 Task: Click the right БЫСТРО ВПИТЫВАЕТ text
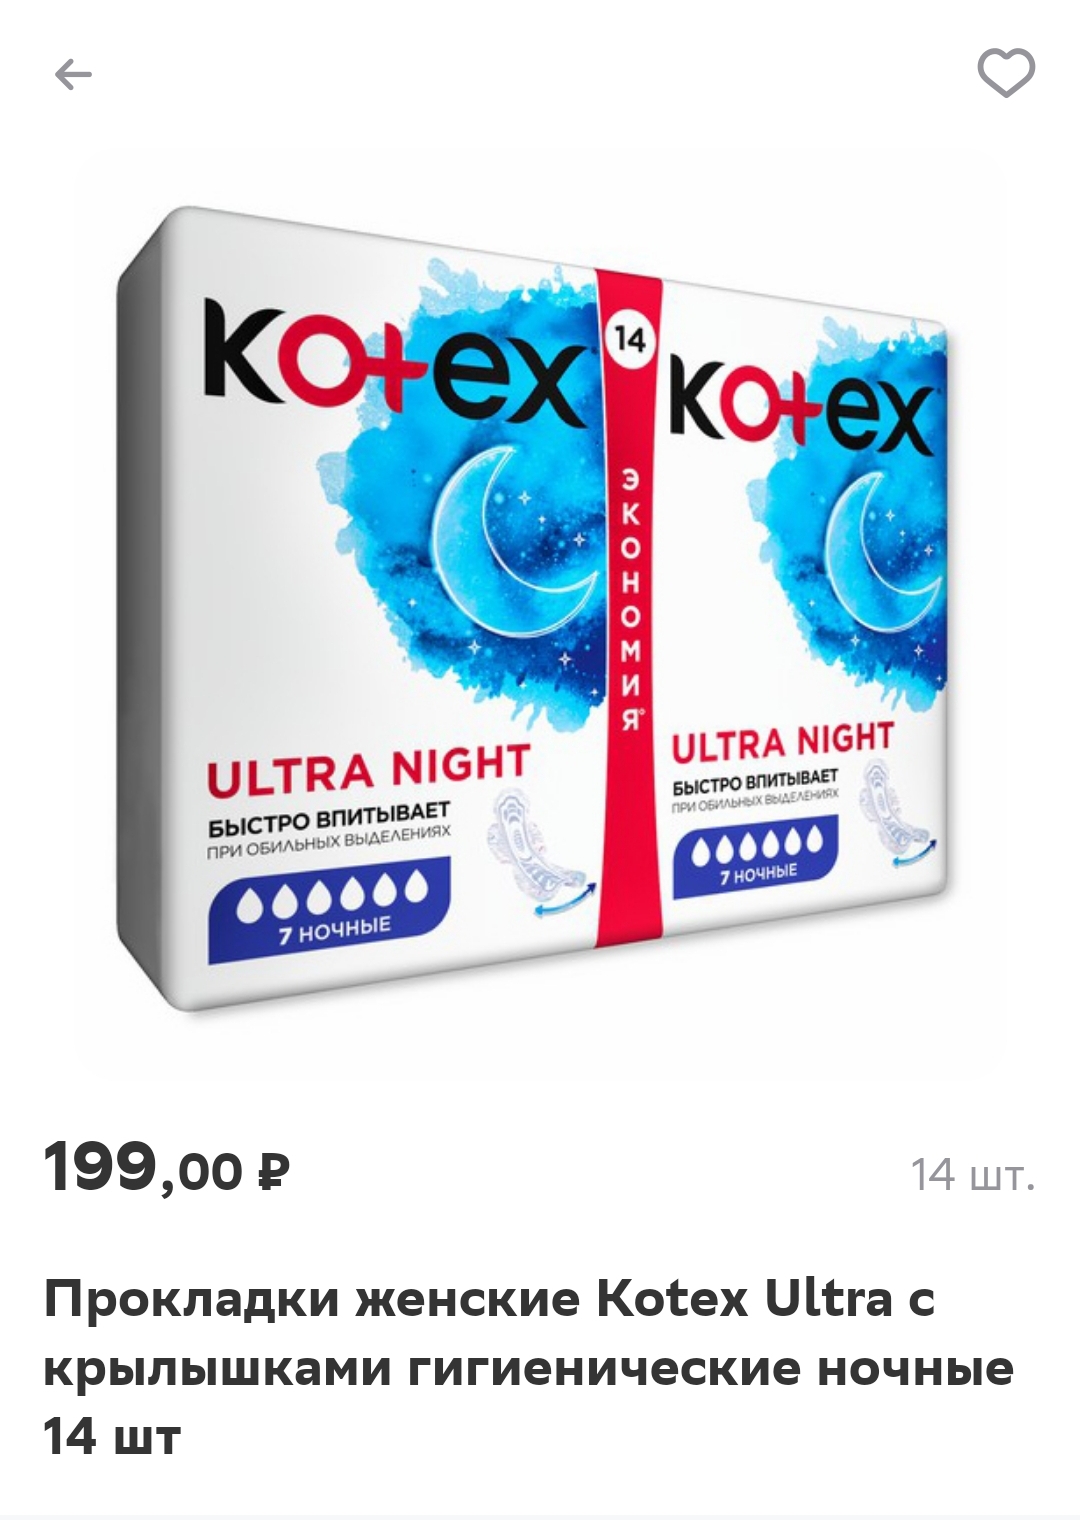(x=755, y=782)
